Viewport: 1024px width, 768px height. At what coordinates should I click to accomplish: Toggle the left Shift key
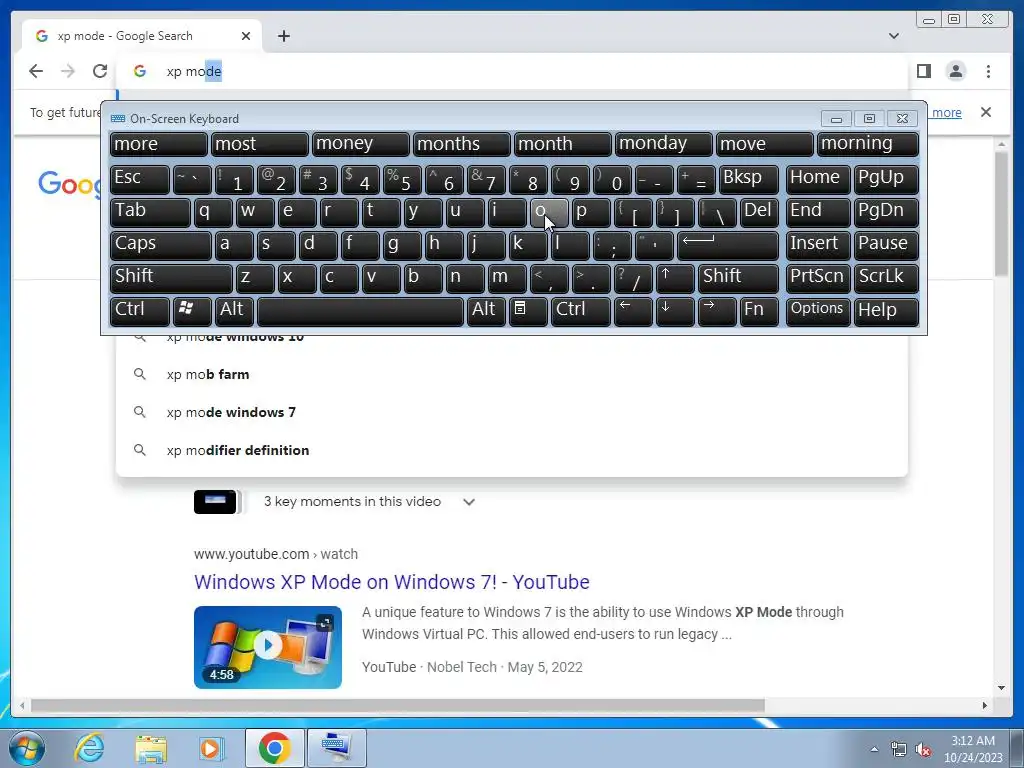(x=171, y=279)
